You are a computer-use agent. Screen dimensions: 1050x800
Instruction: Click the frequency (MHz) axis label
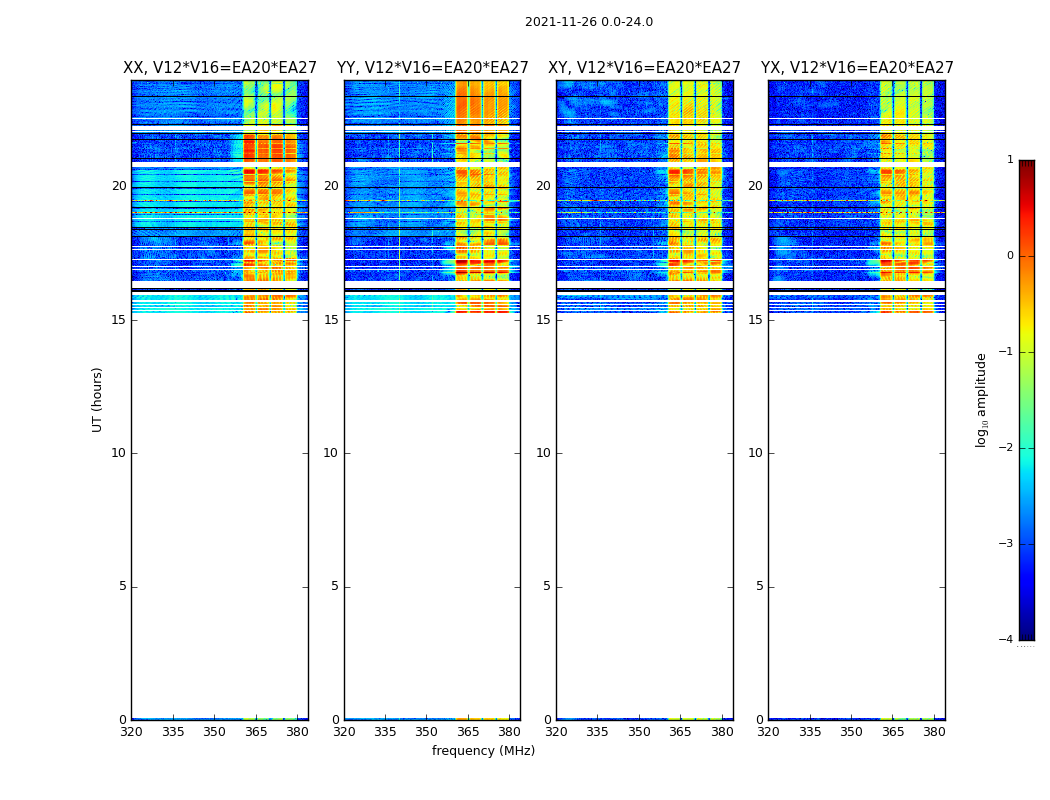483,751
